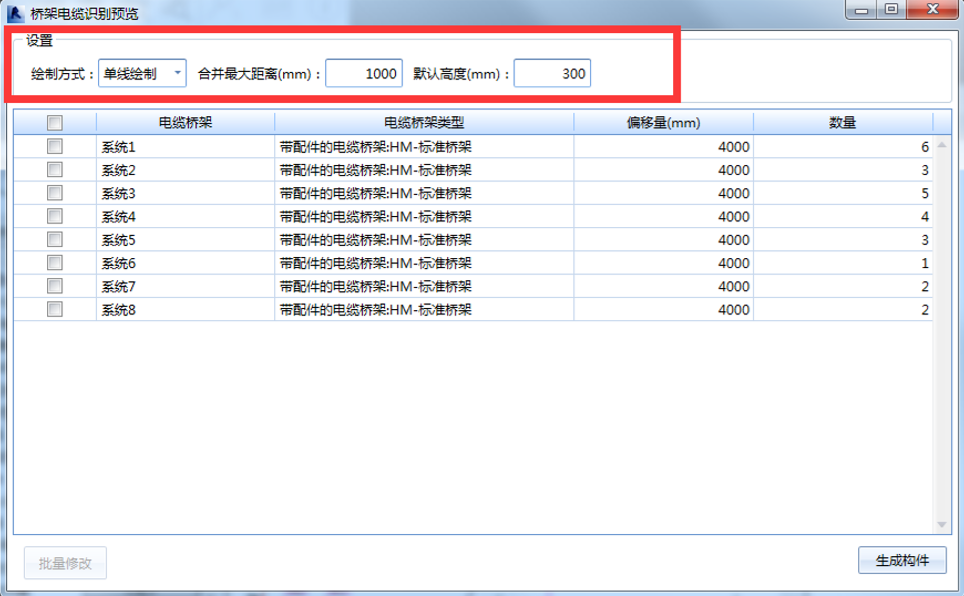The height and width of the screenshot is (596, 964).
Task: Click the 批量修改 button
Action: [x=65, y=563]
